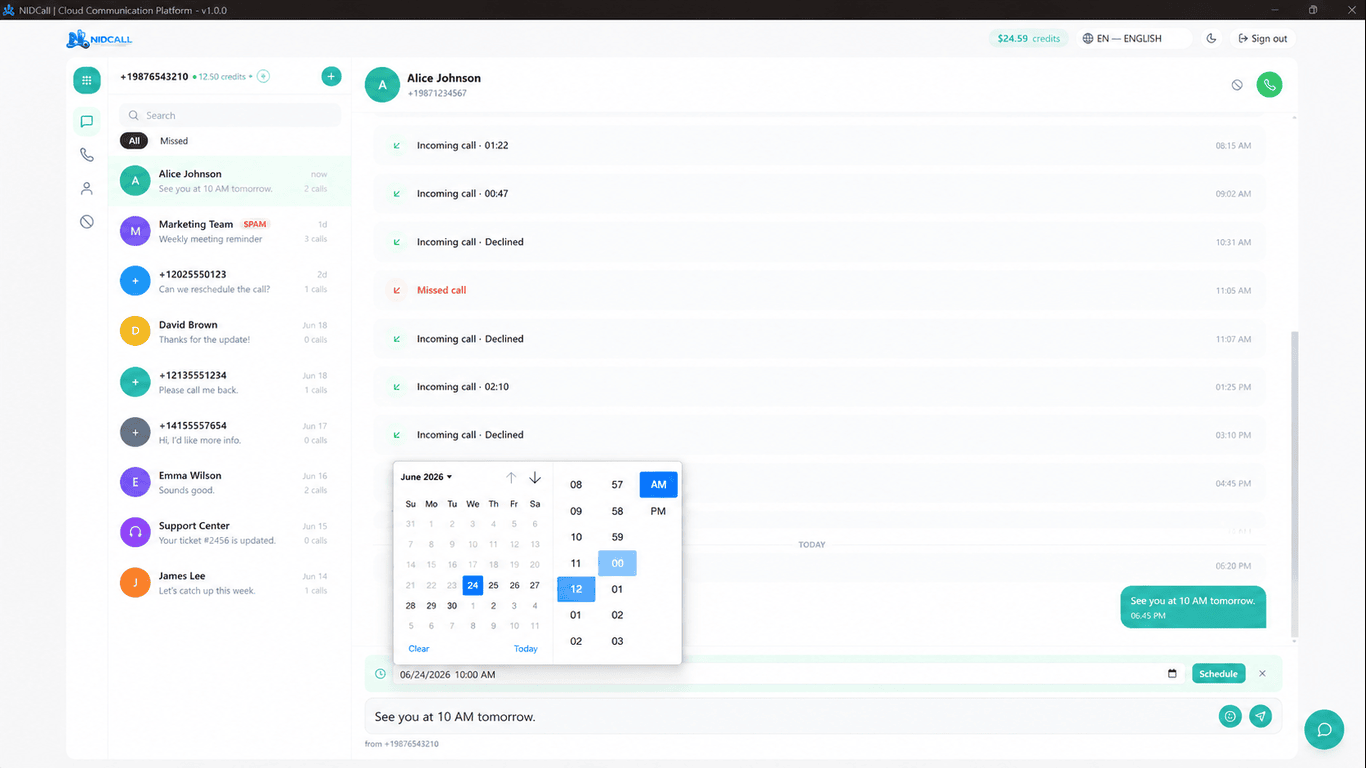The width and height of the screenshot is (1366, 768).
Task: Open +14155557654 conversation
Action: (x=230, y=433)
